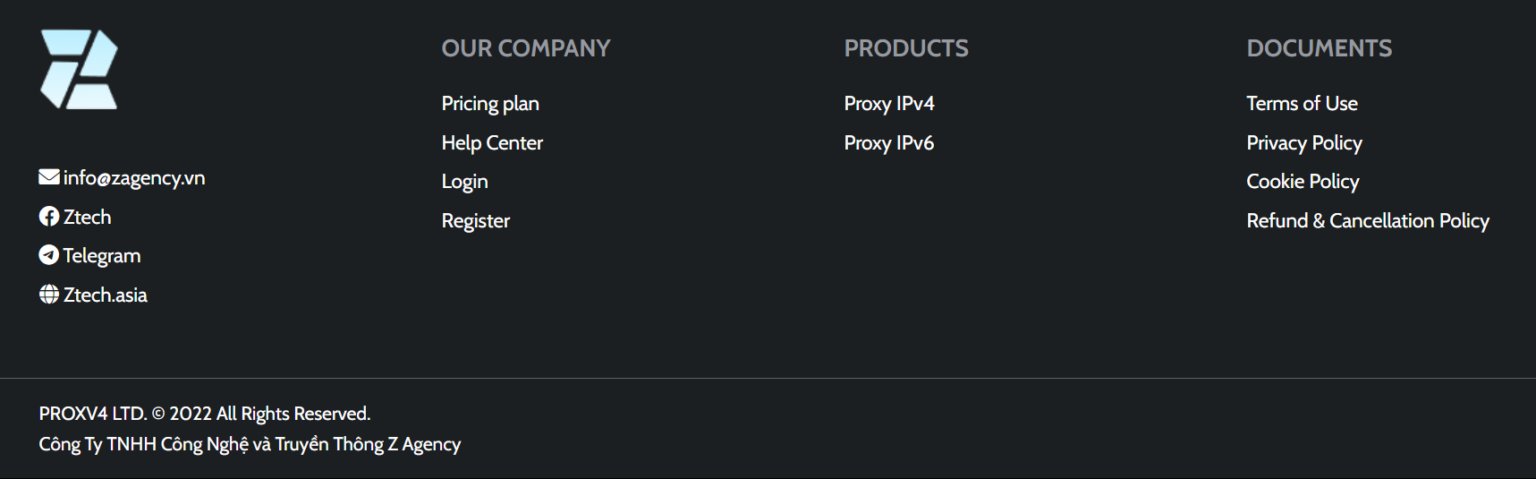Open the Ztech Facebook link
The height and width of the screenshot is (479, 1536).
[x=87, y=217]
